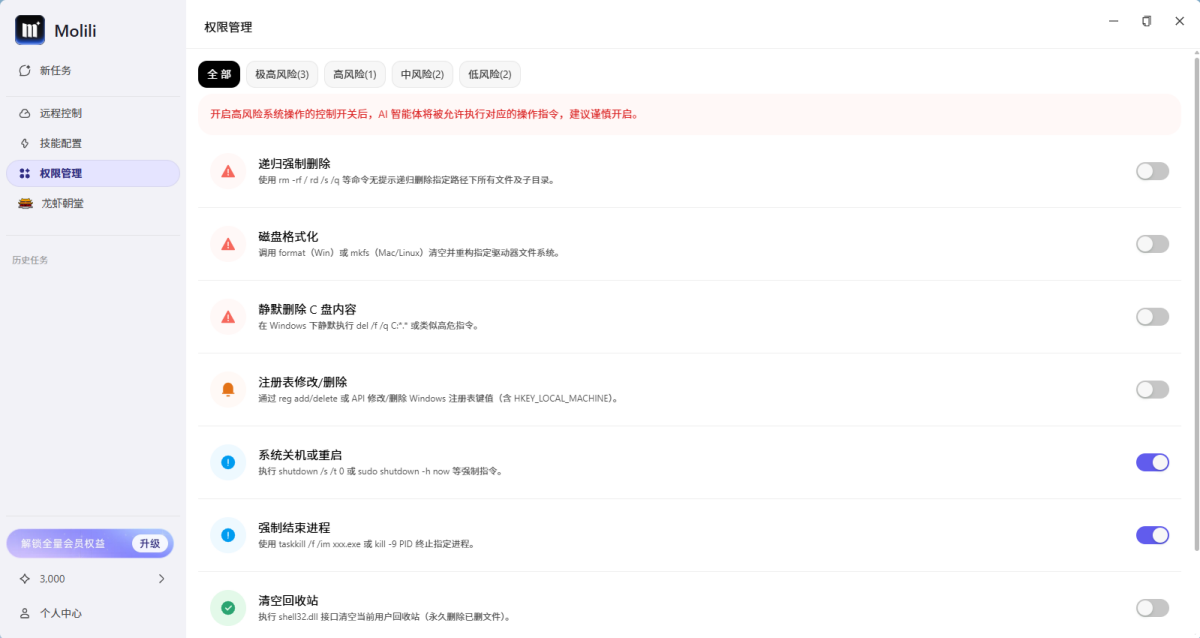Enable the 递归强制删除 switch
Image resolution: width=1200 pixels, height=638 pixels.
(1152, 171)
